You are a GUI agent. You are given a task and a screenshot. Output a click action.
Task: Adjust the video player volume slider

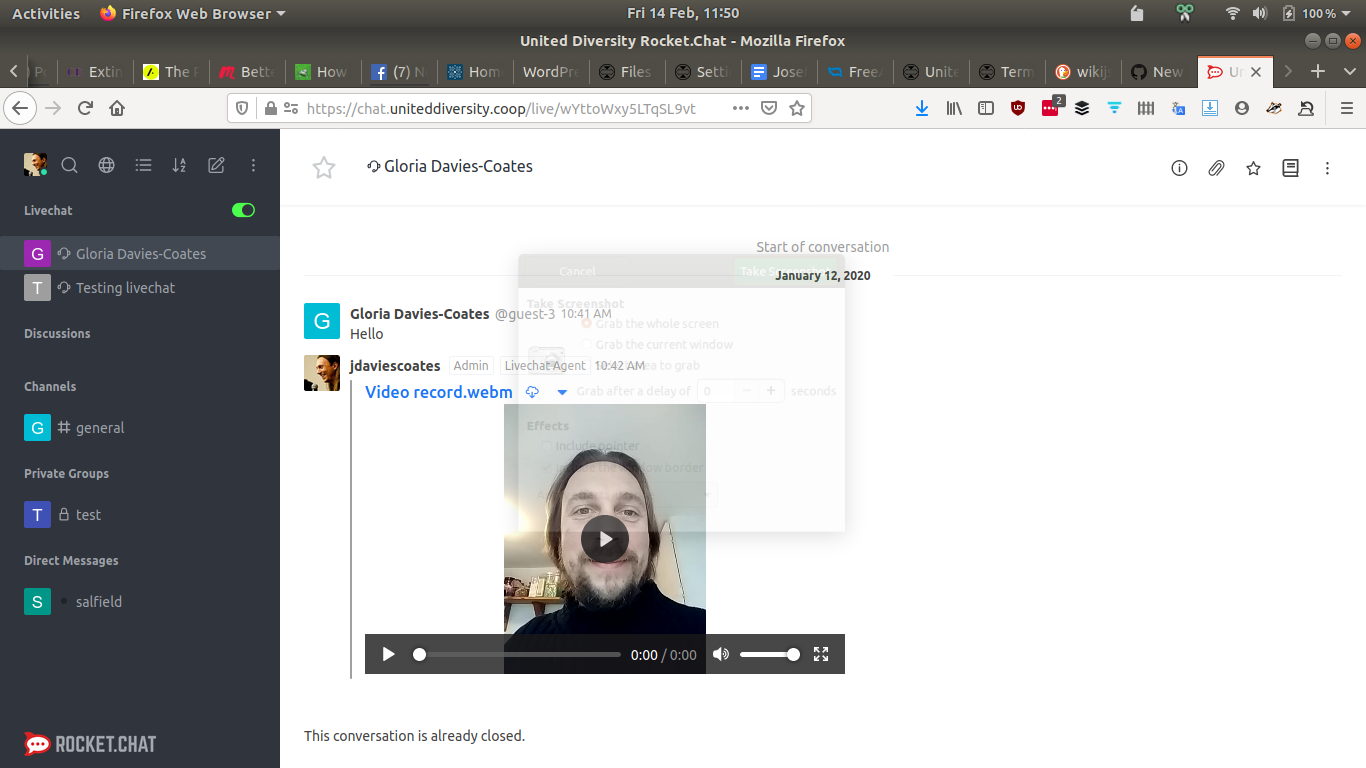[x=770, y=654]
